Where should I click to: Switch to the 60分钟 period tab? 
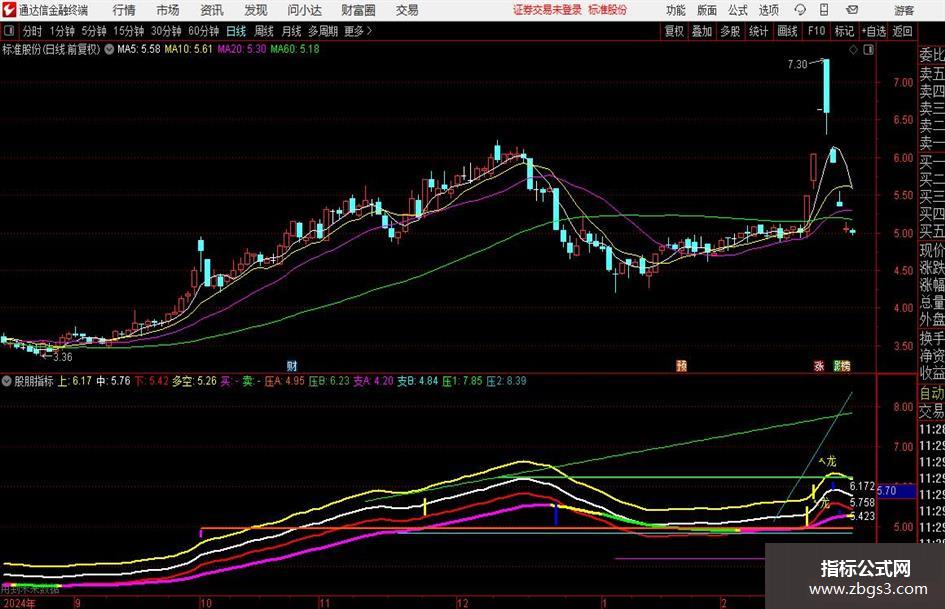pos(204,31)
